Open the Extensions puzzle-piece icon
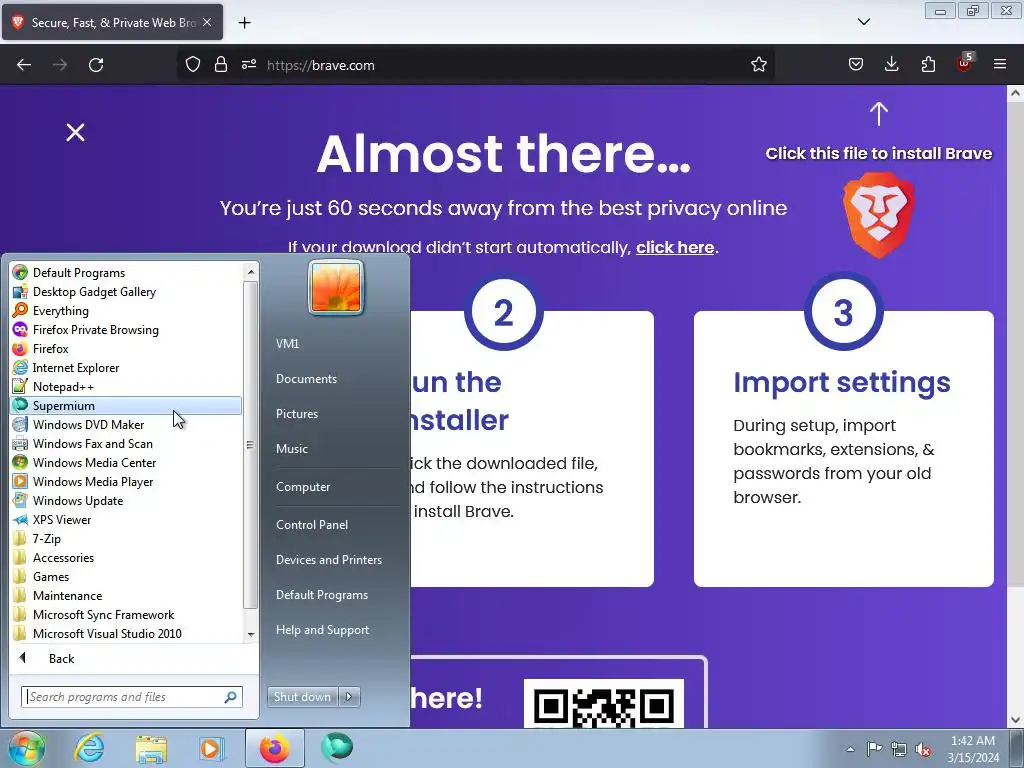The image size is (1024, 768). 928,64
